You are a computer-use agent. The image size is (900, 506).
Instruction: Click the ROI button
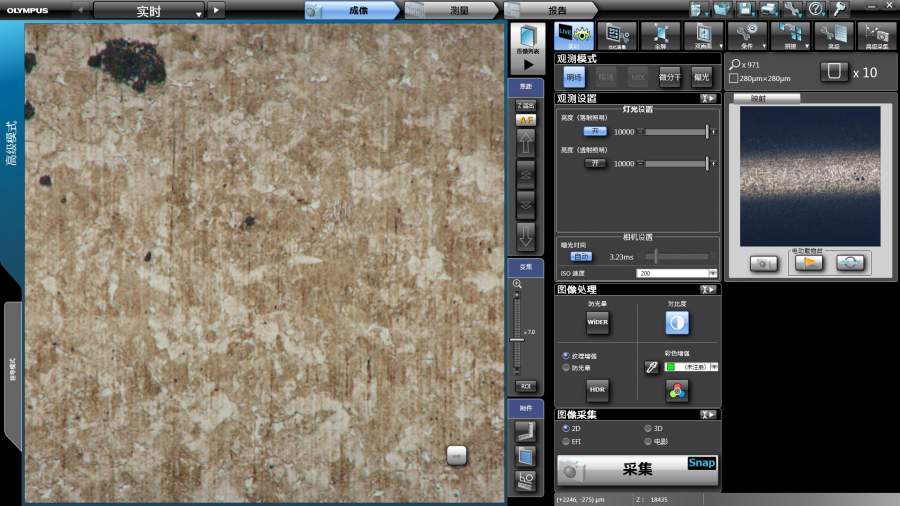point(526,386)
